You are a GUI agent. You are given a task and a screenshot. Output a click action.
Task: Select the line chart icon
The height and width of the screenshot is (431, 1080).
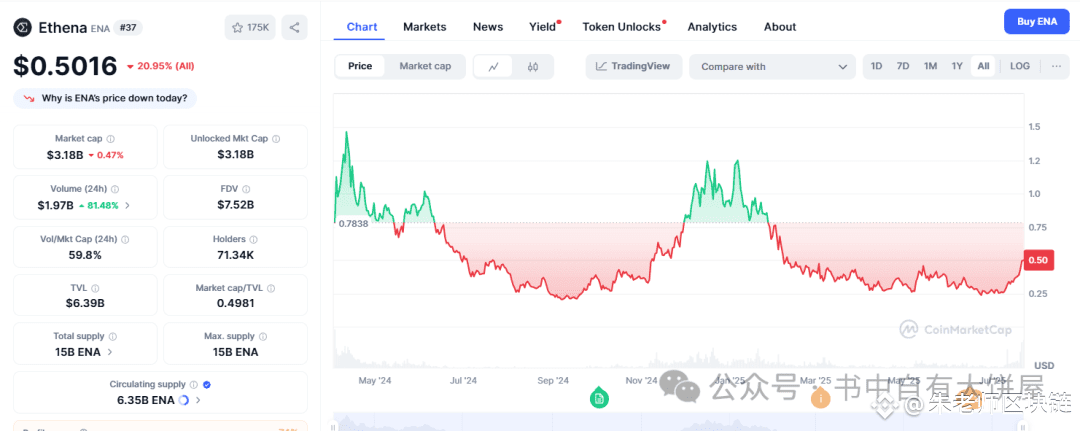tap(493, 67)
